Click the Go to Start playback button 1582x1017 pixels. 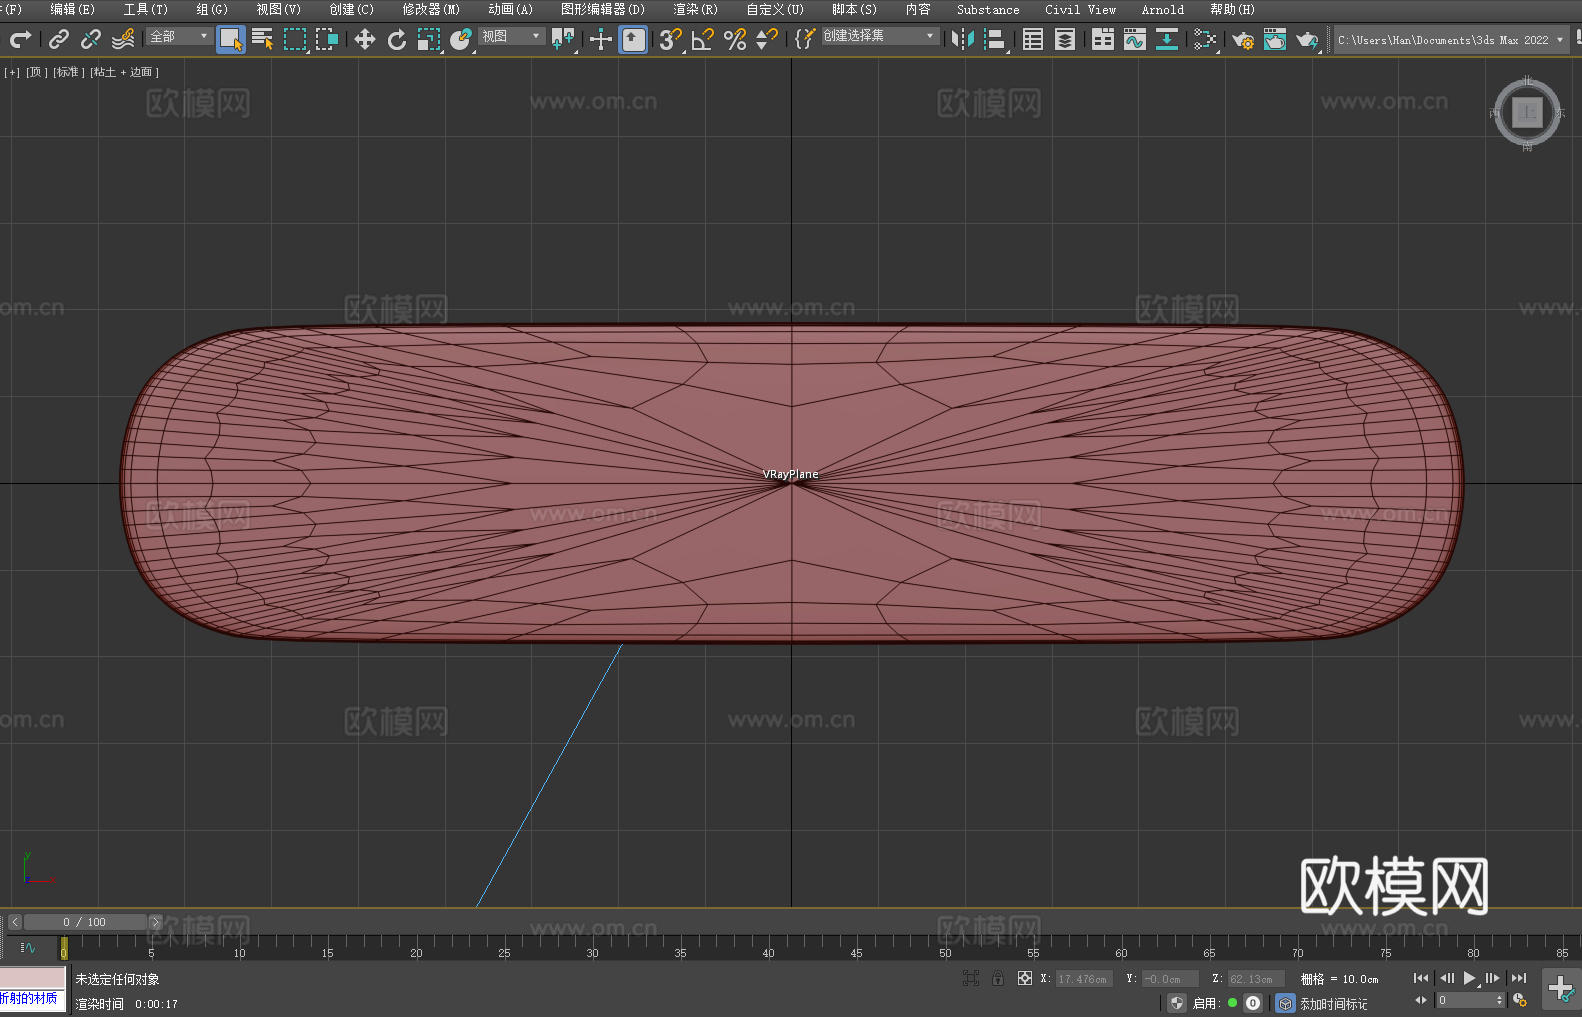[1421, 978]
